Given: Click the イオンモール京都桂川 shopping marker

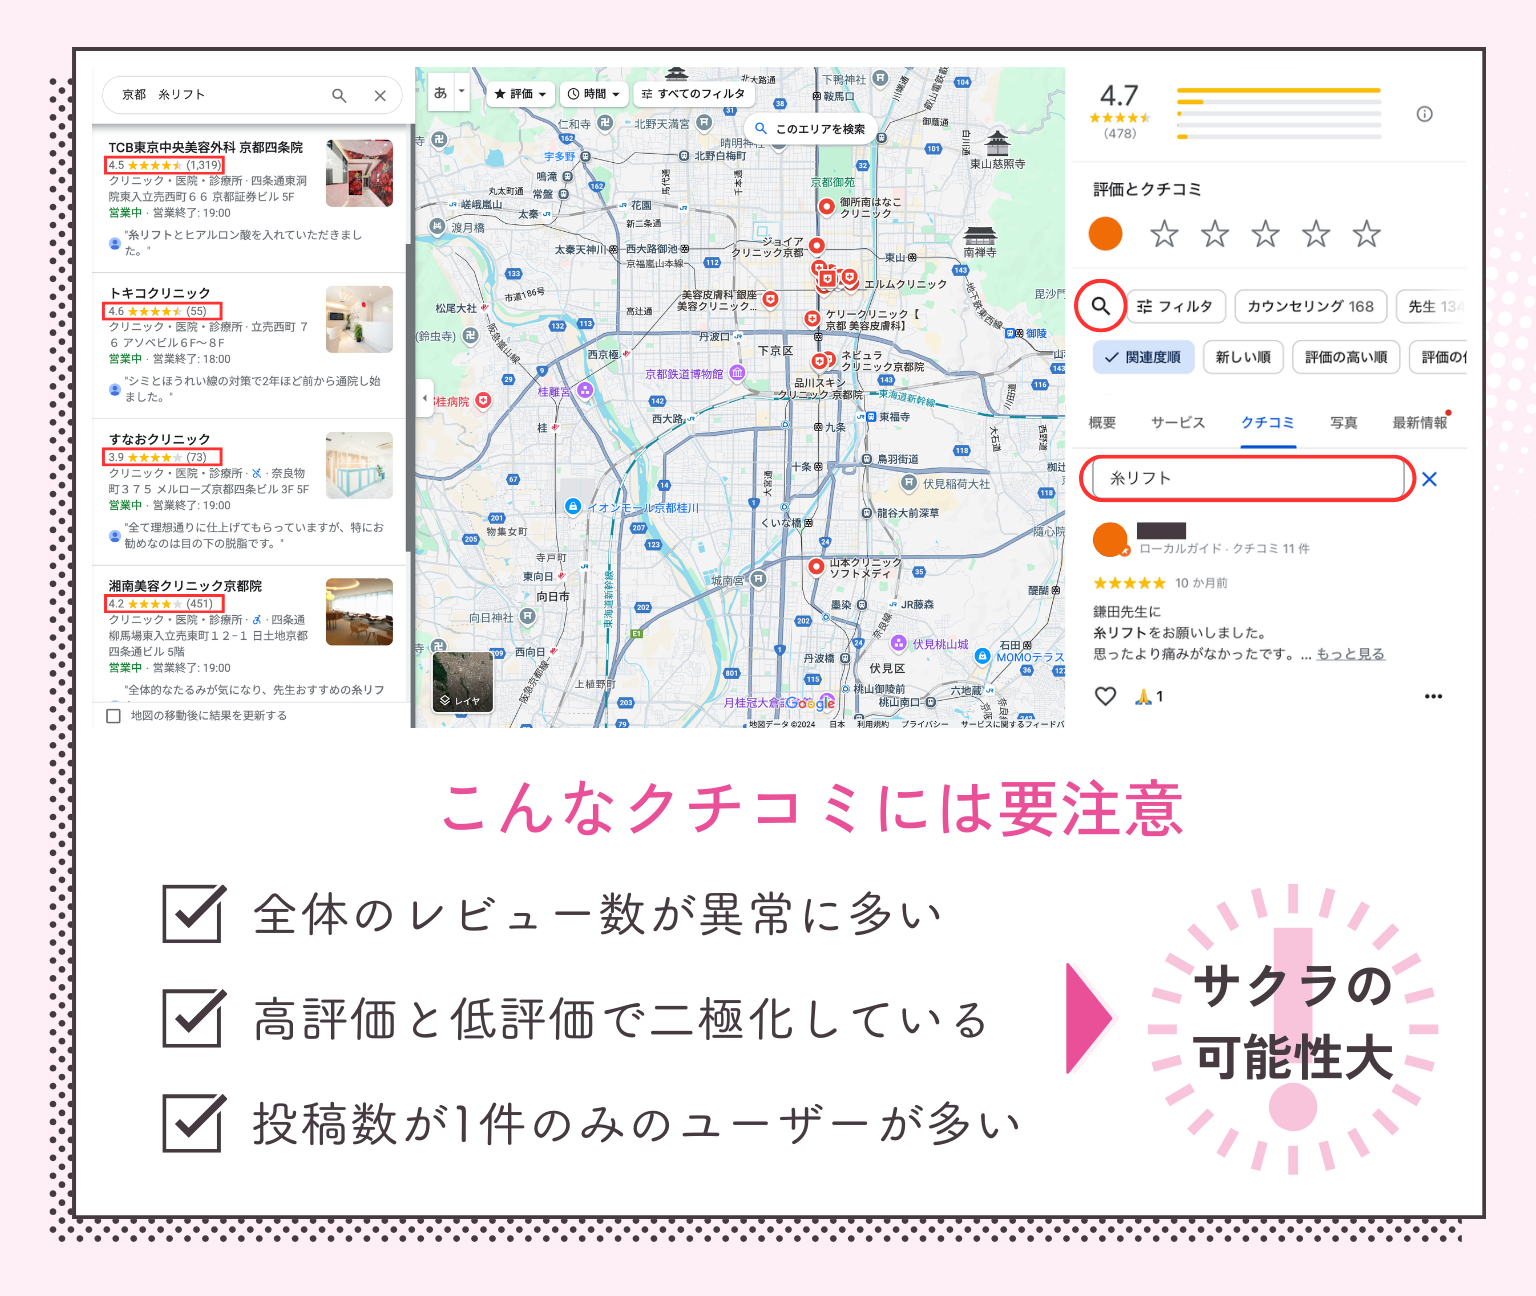Looking at the screenshot, I should (573, 507).
